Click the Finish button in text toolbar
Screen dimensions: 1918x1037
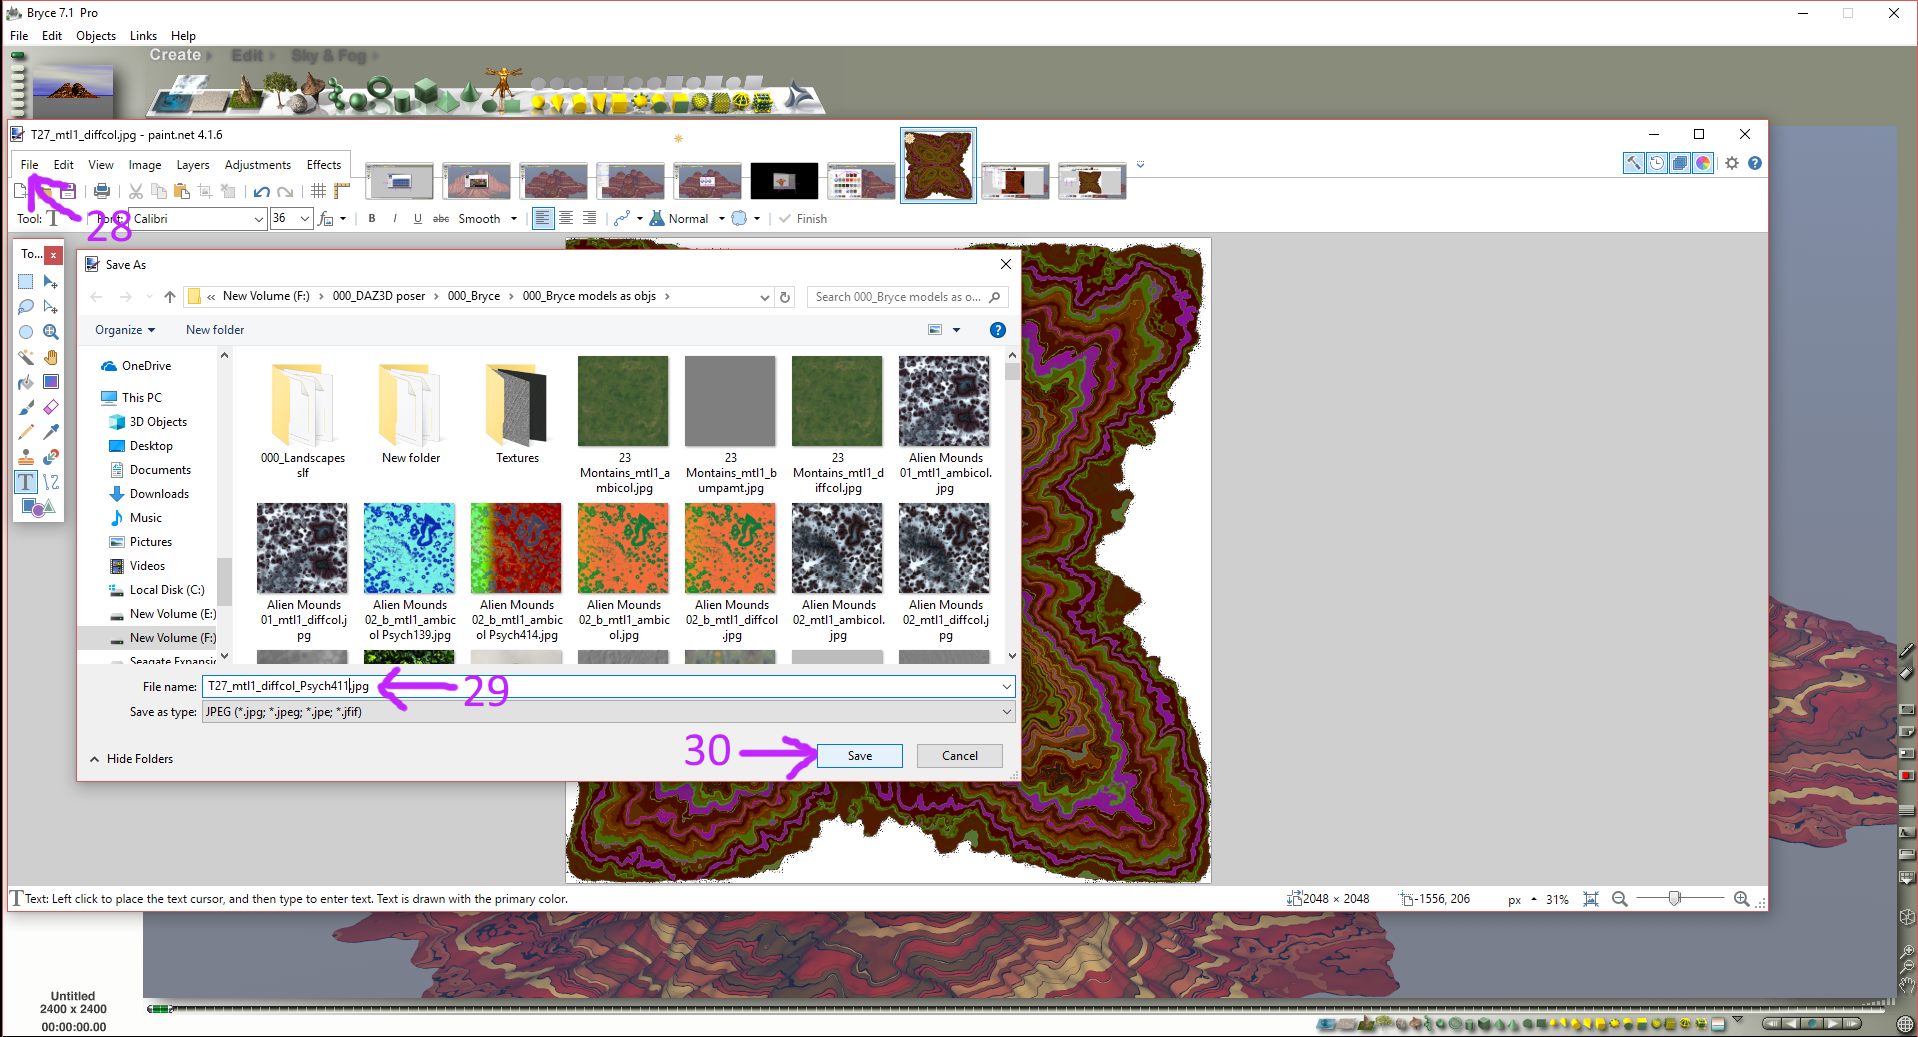[804, 219]
